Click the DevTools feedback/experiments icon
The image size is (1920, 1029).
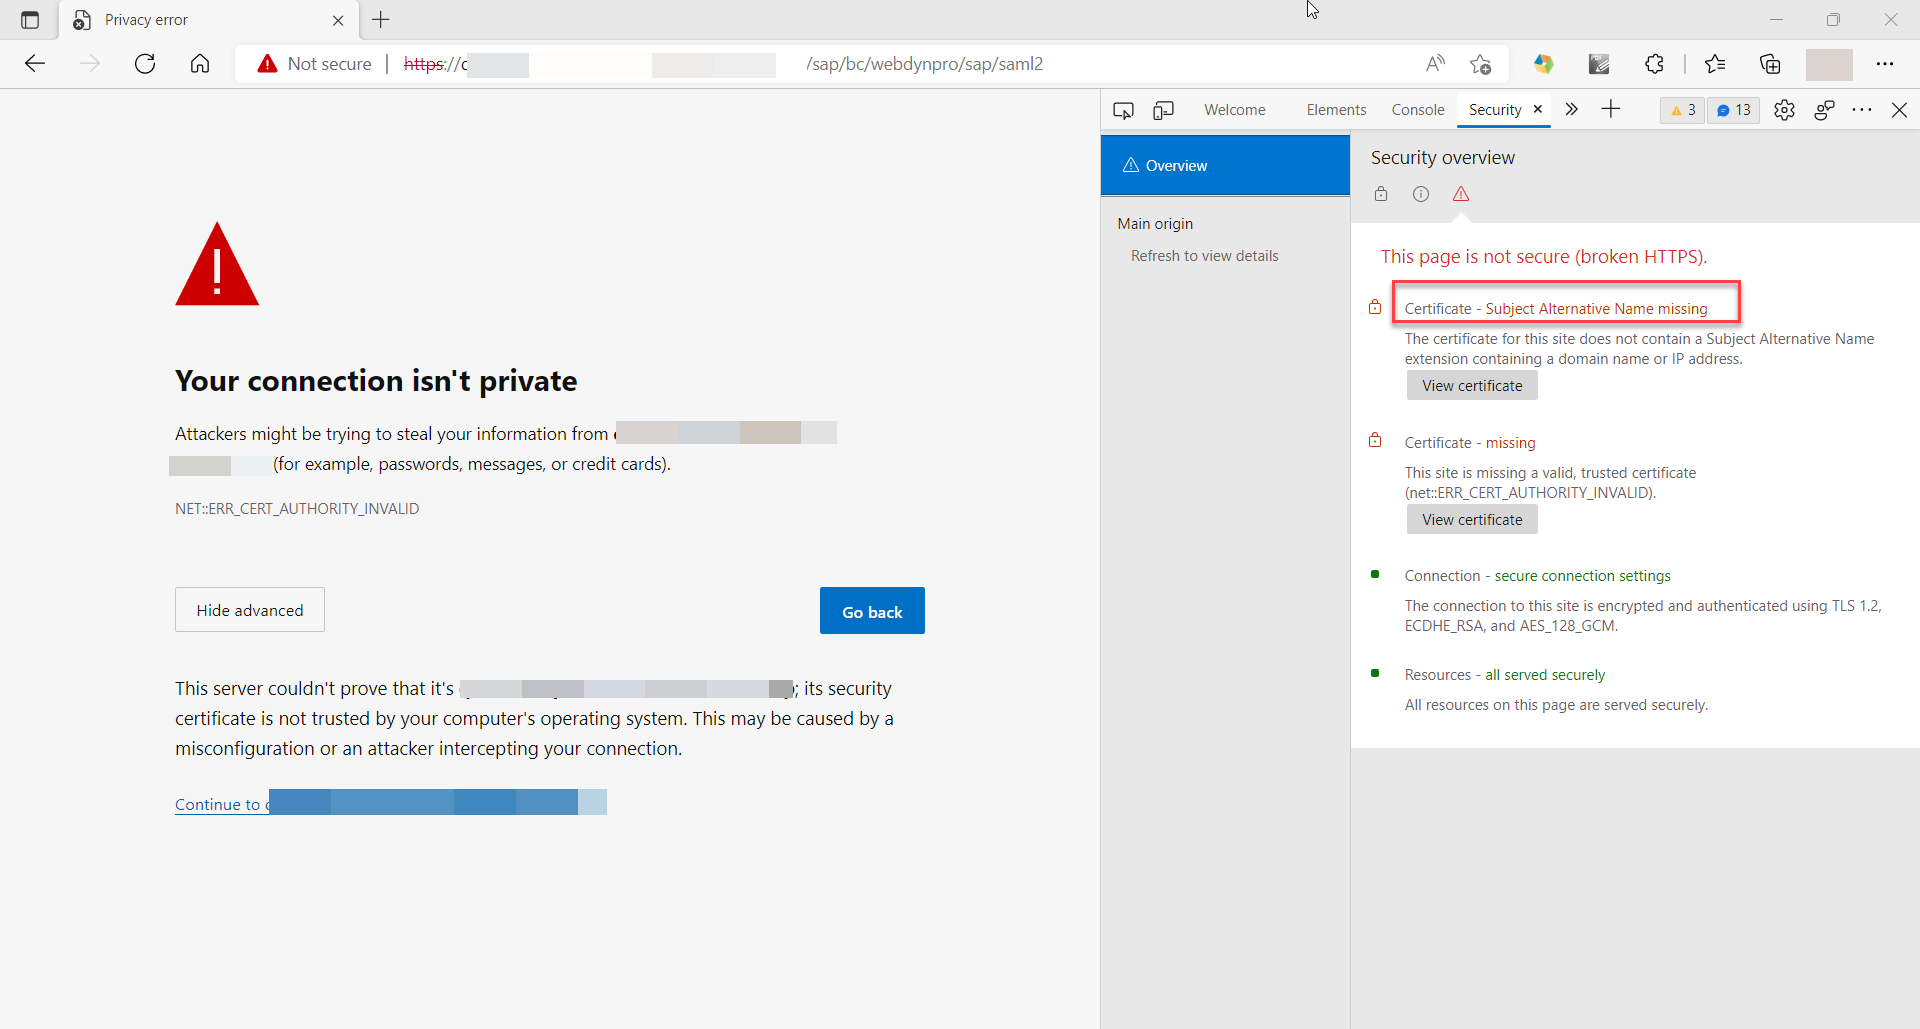pyautogui.click(x=1824, y=110)
